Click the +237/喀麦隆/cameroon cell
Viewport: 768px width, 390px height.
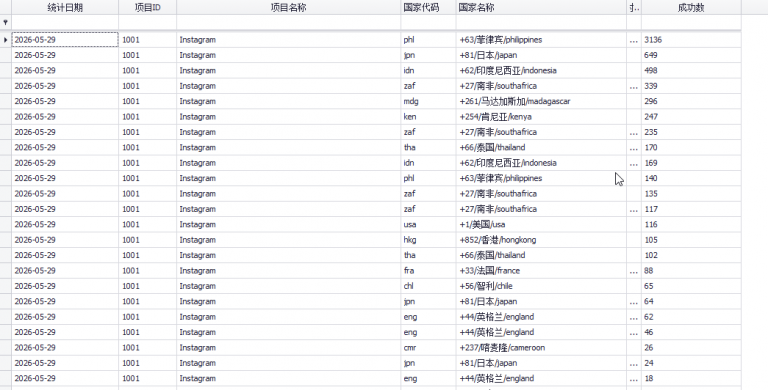coord(541,348)
